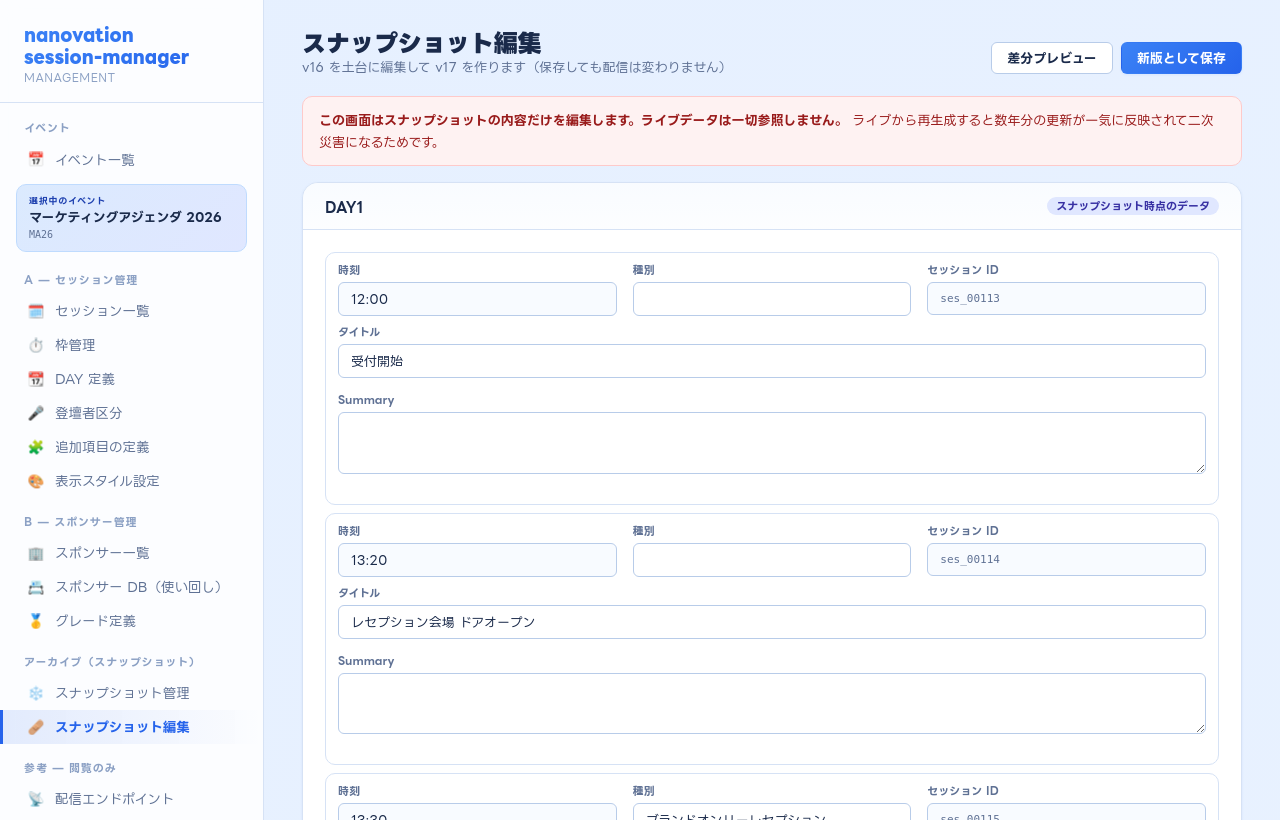Go to グレード定義
The height and width of the screenshot is (820, 1280).
pyautogui.click(x=131, y=621)
